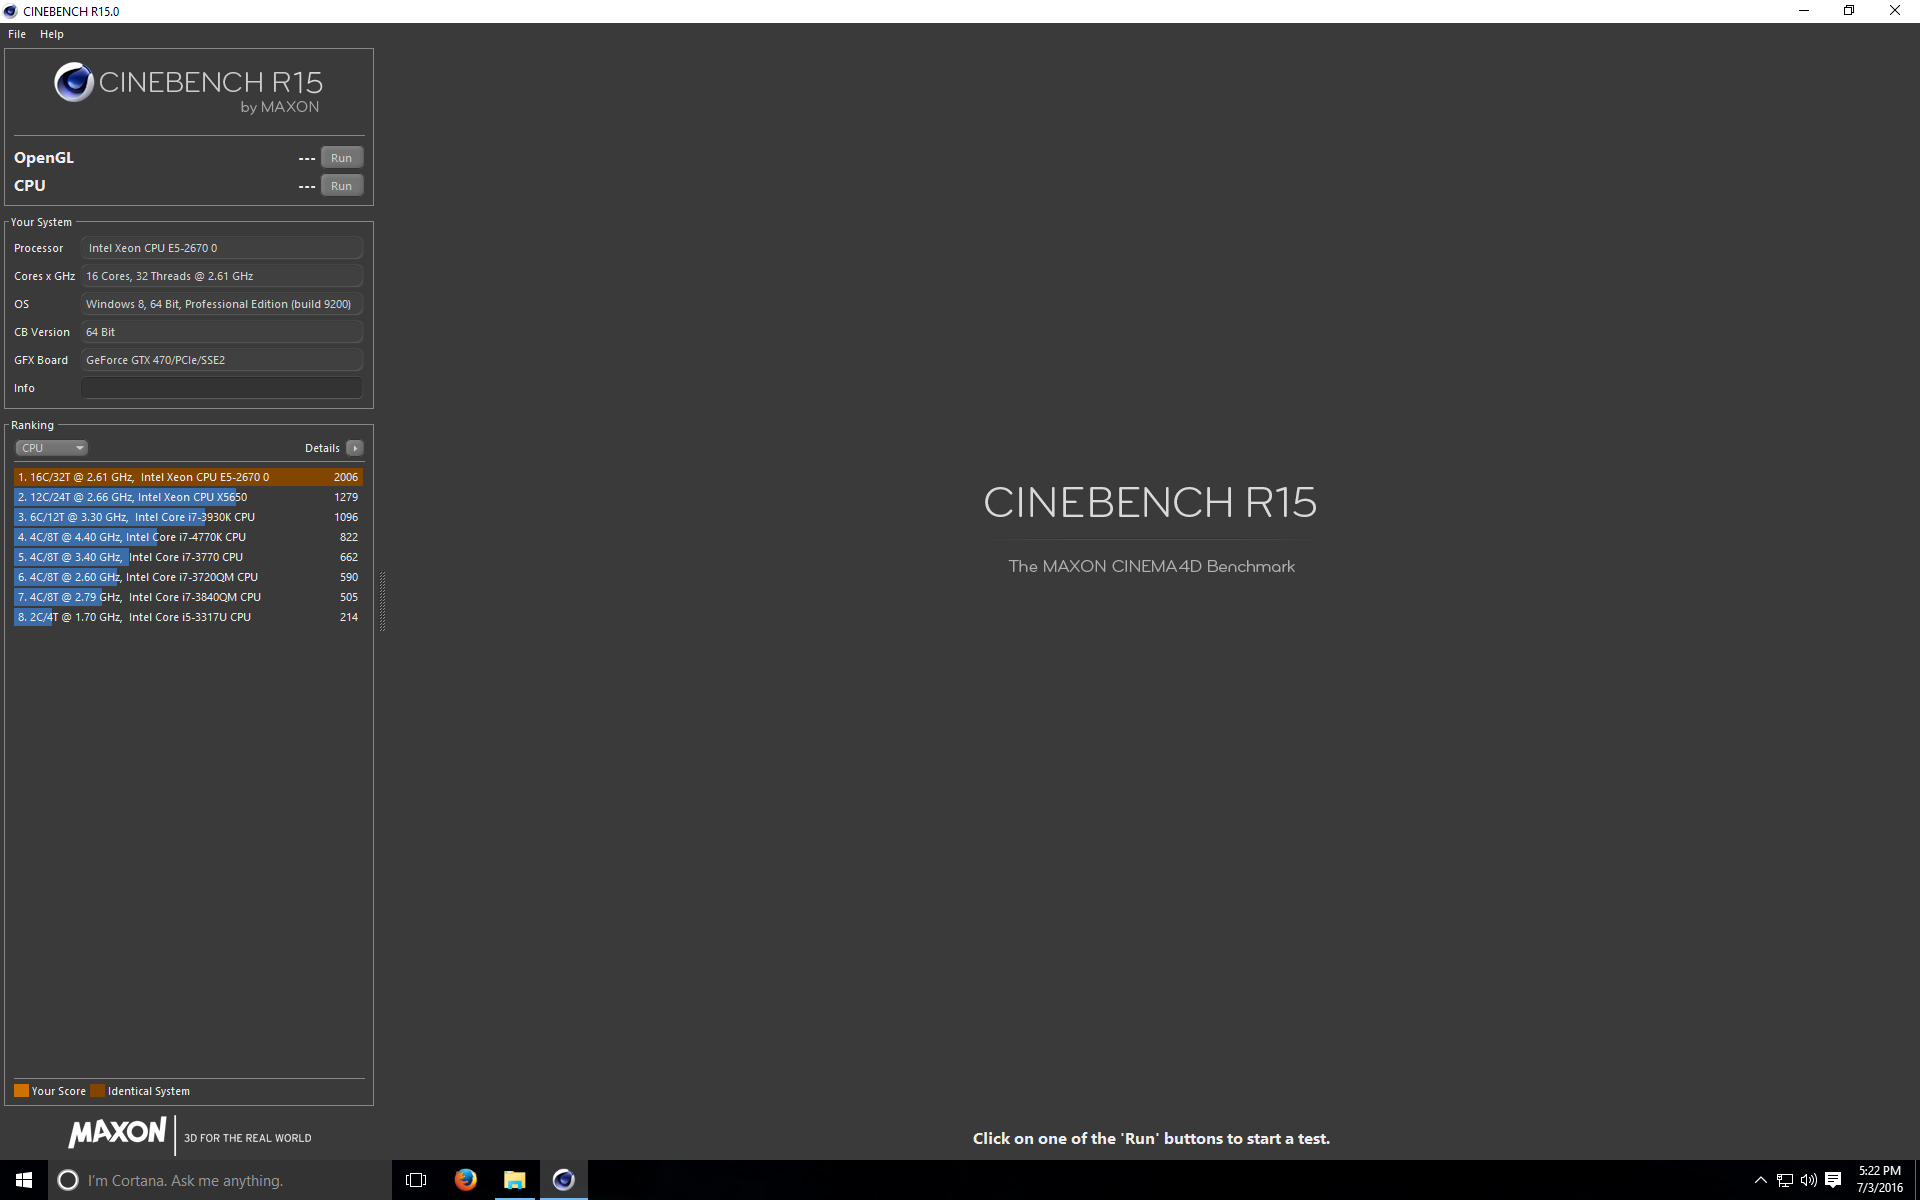Select the OS field Windows 8 64 Bit
The image size is (1920, 1200).
[221, 304]
